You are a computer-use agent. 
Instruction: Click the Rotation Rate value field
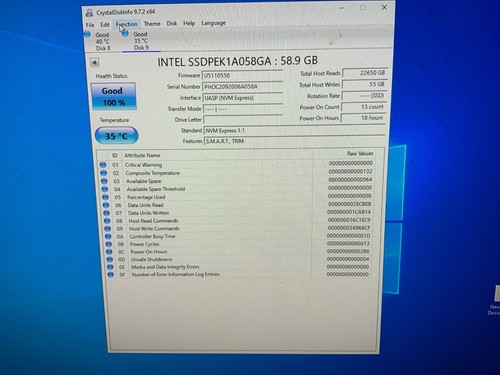pyautogui.click(x=364, y=96)
